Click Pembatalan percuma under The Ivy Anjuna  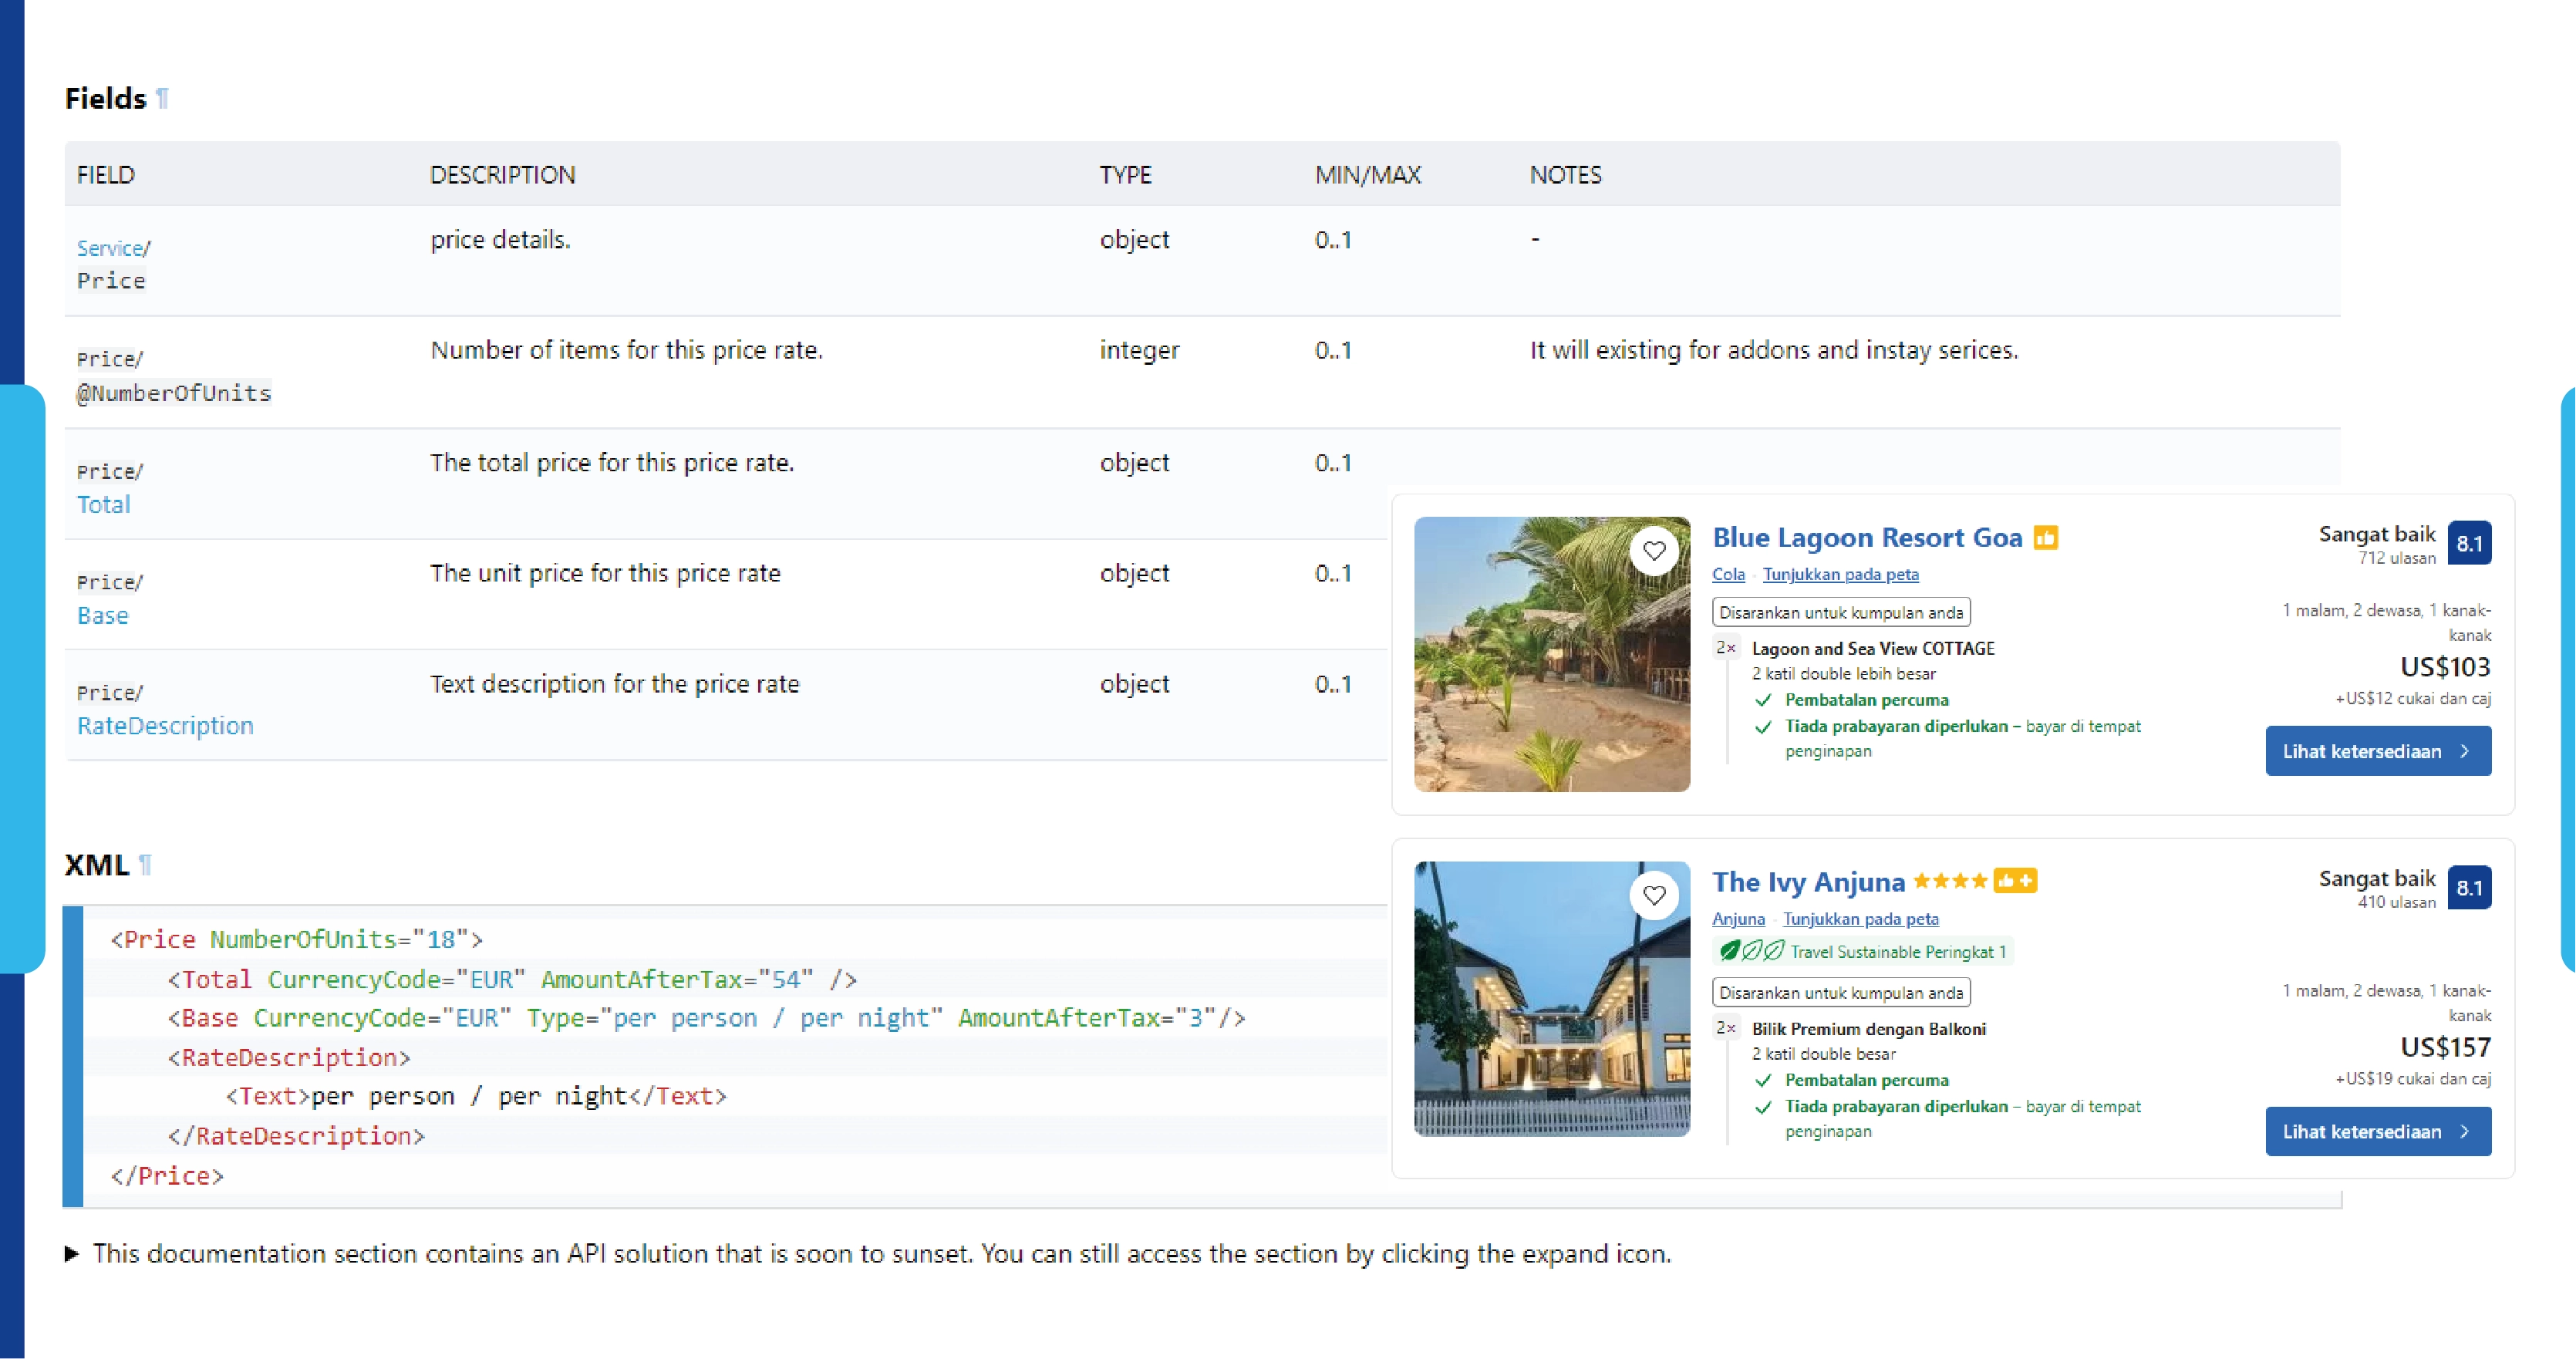tap(1867, 1080)
